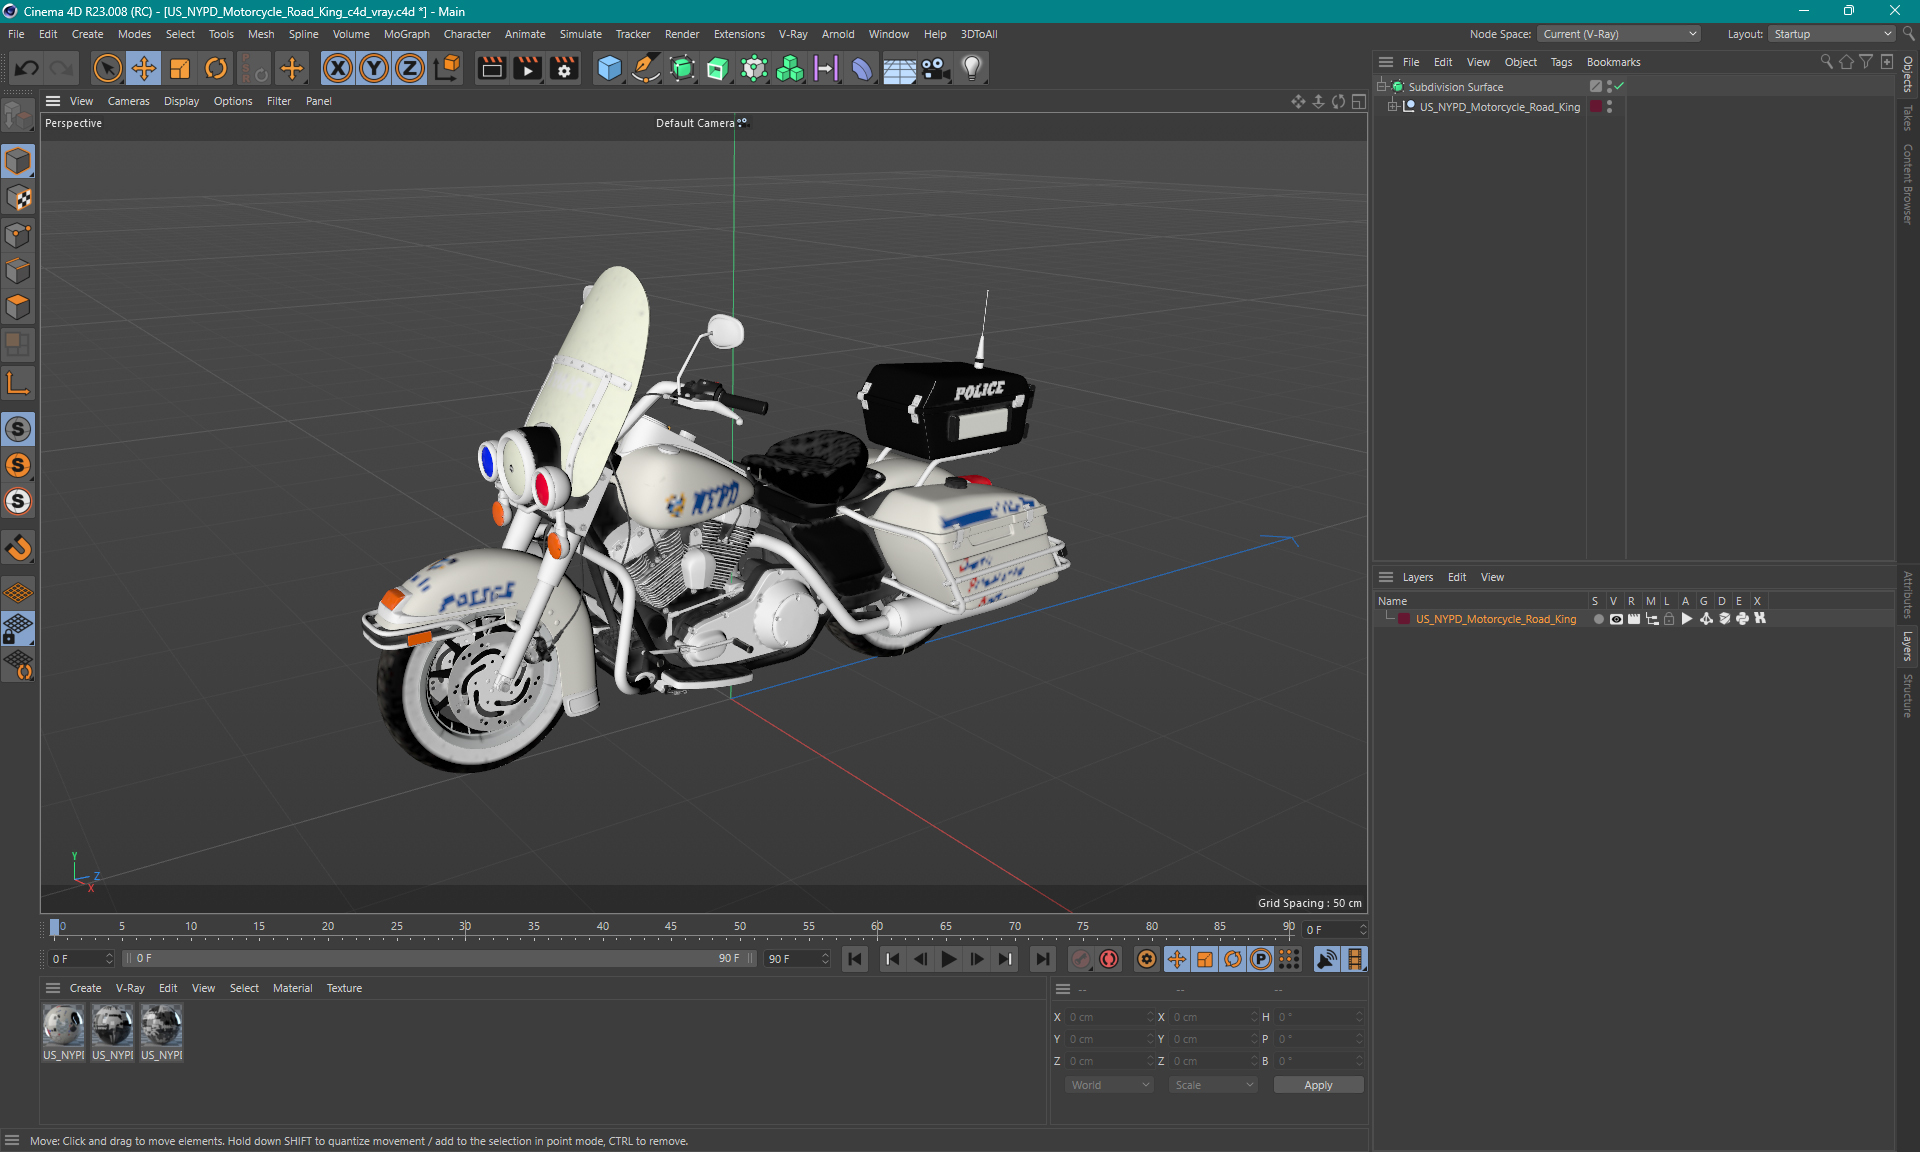The image size is (1920, 1152).
Task: Toggle Subdivision Surface enabled checkmark
Action: click(1619, 87)
